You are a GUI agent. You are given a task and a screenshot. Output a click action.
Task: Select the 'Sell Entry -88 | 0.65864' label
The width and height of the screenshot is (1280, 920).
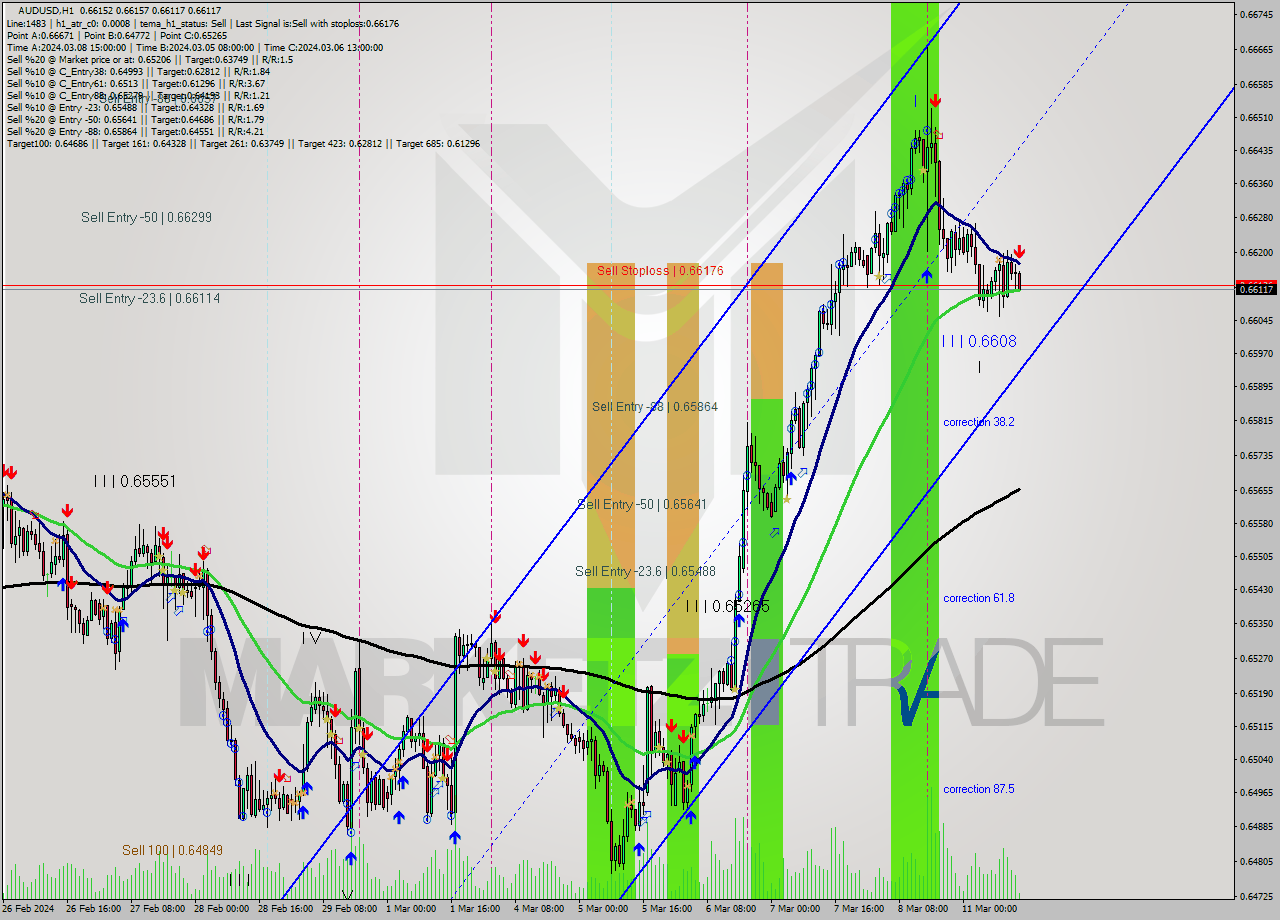tap(654, 406)
